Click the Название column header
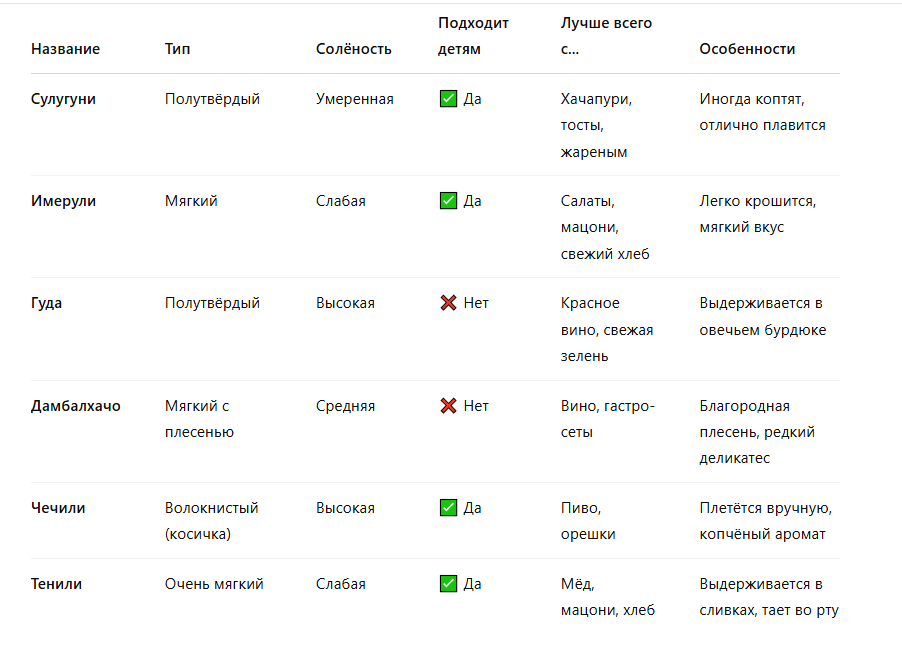The height and width of the screenshot is (655, 902). [x=65, y=49]
